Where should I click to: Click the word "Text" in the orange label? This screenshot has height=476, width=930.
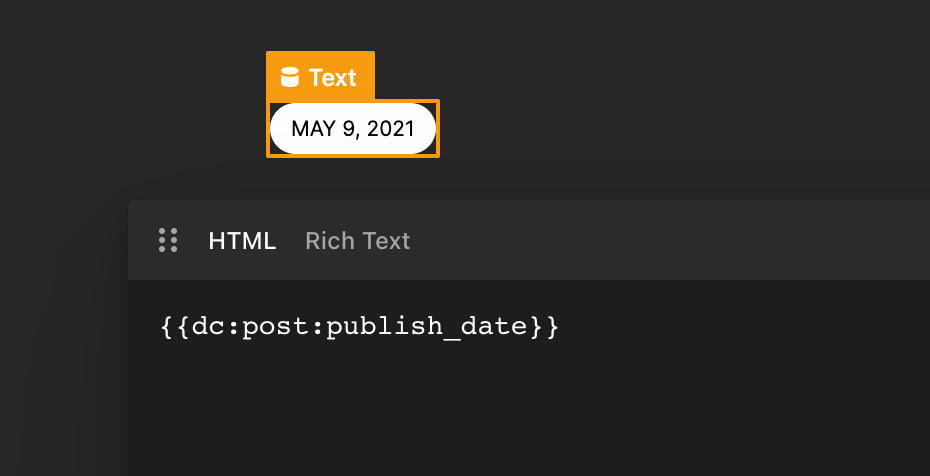click(x=333, y=77)
